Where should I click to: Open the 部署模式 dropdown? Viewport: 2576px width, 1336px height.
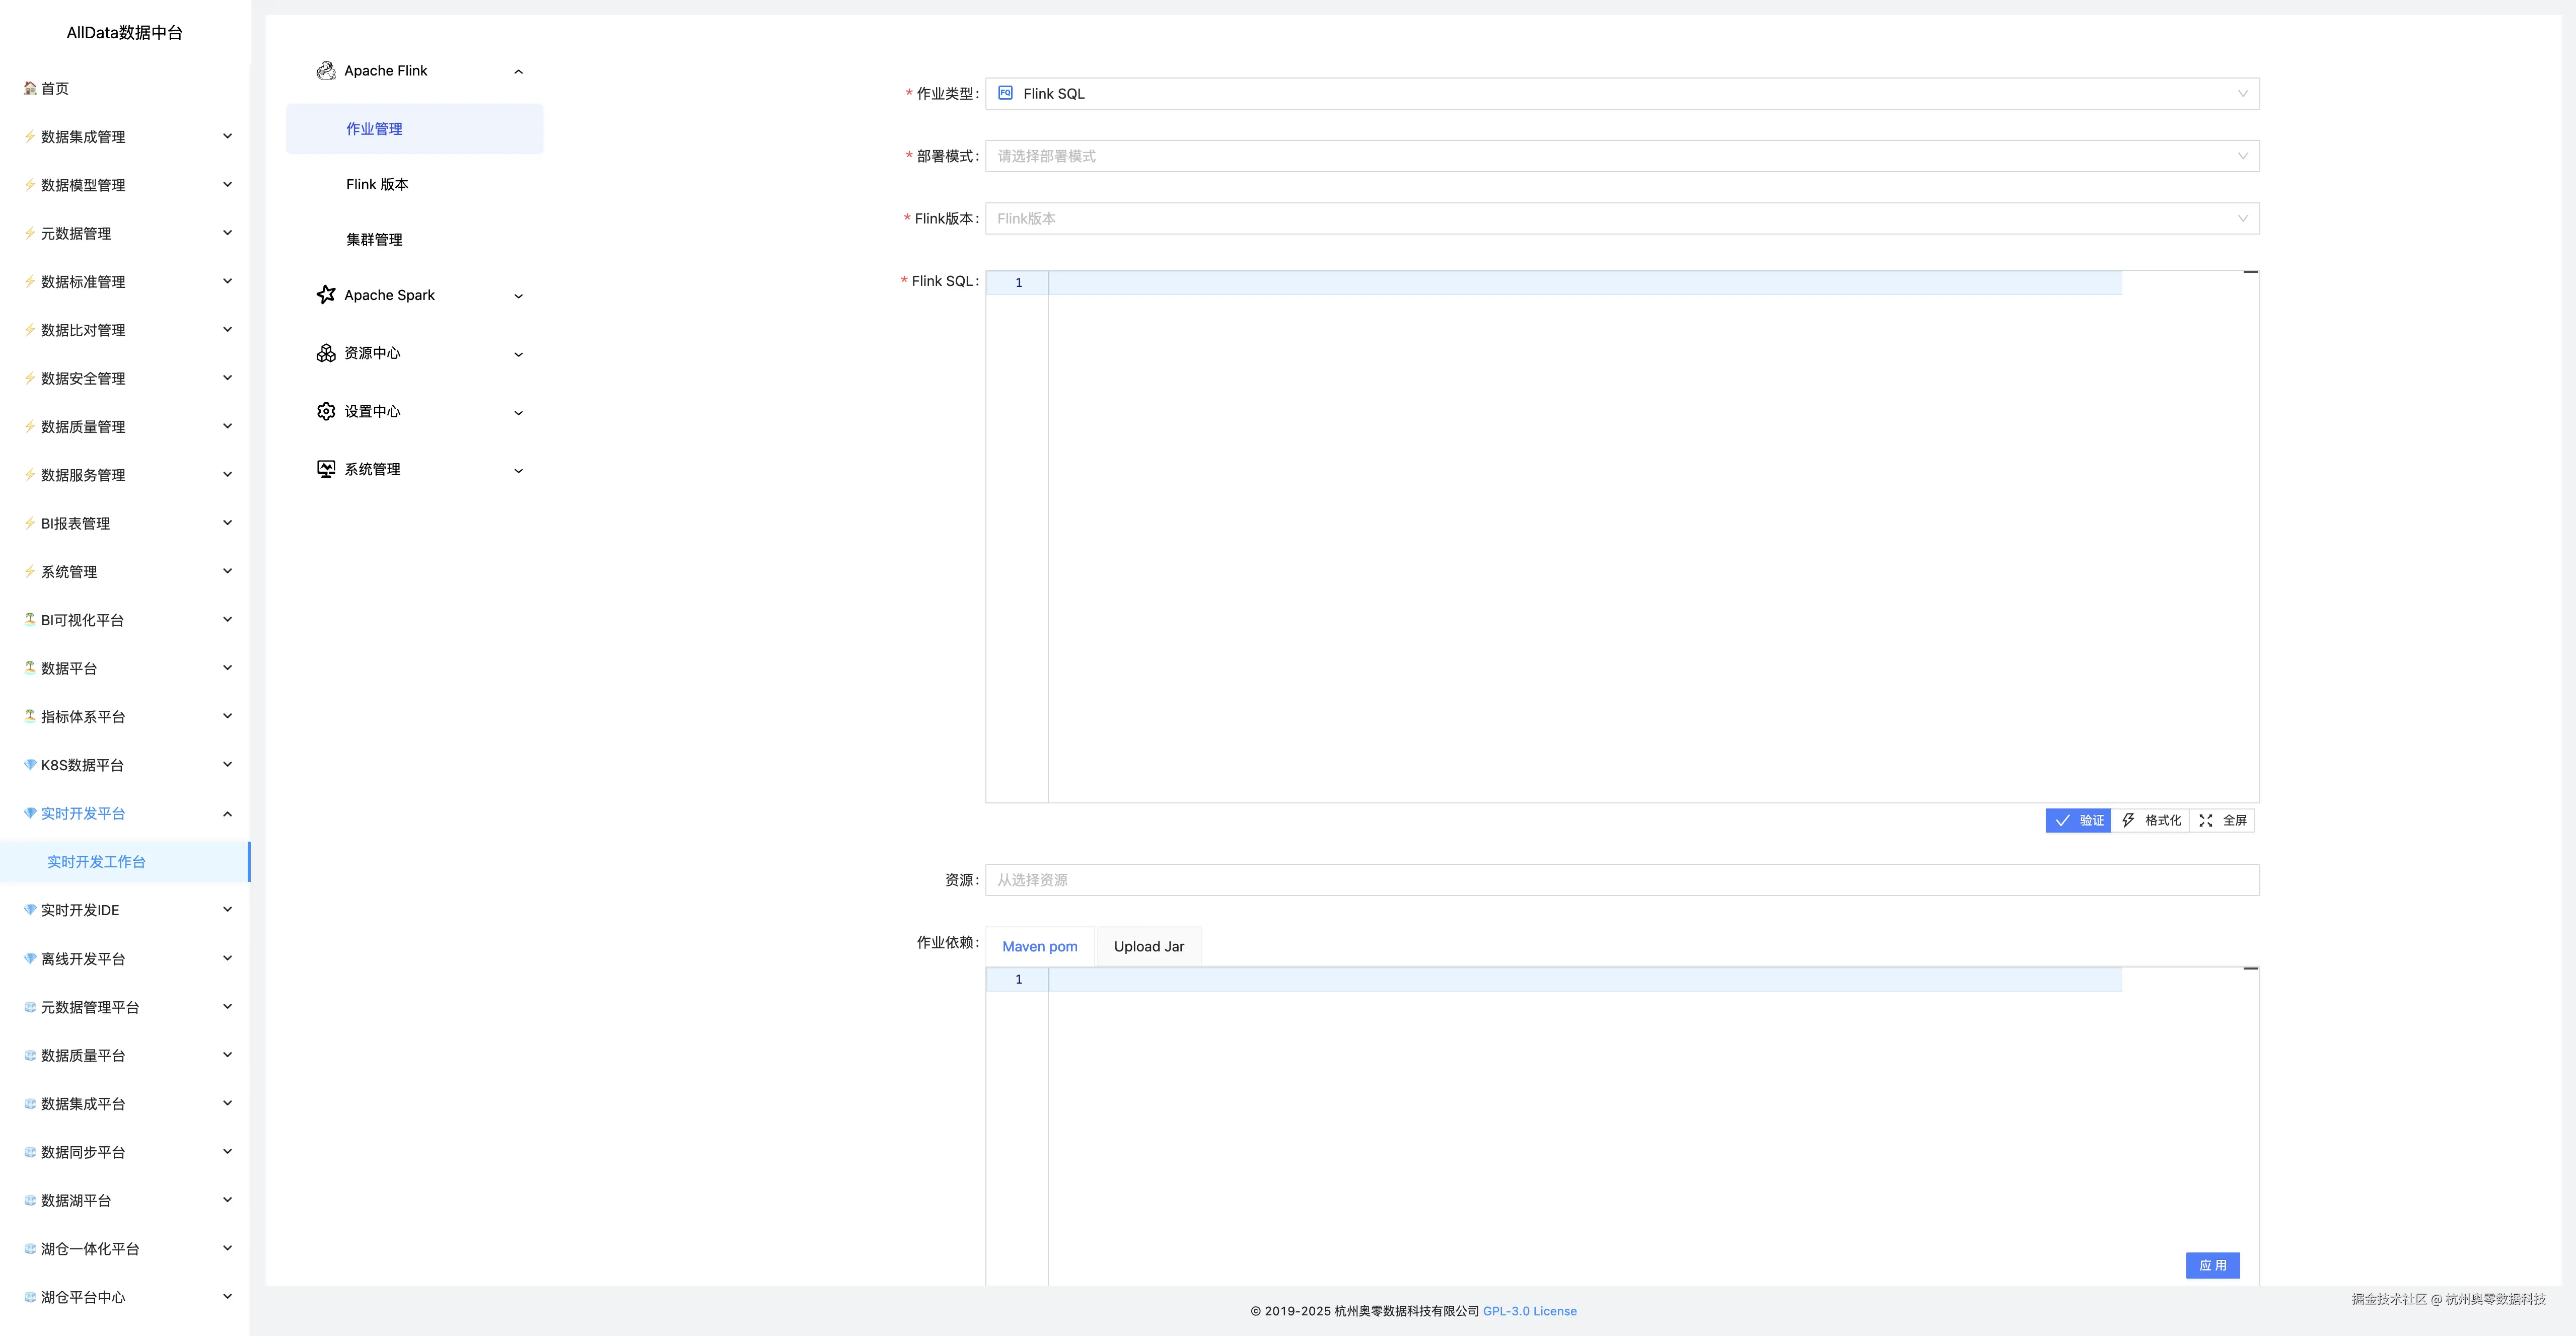1621,156
